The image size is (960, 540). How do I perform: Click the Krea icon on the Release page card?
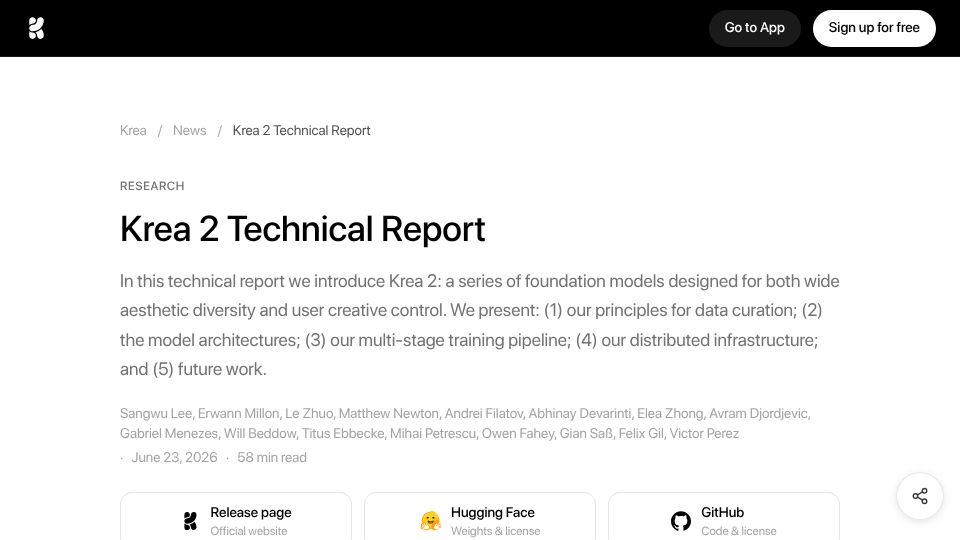(190, 521)
